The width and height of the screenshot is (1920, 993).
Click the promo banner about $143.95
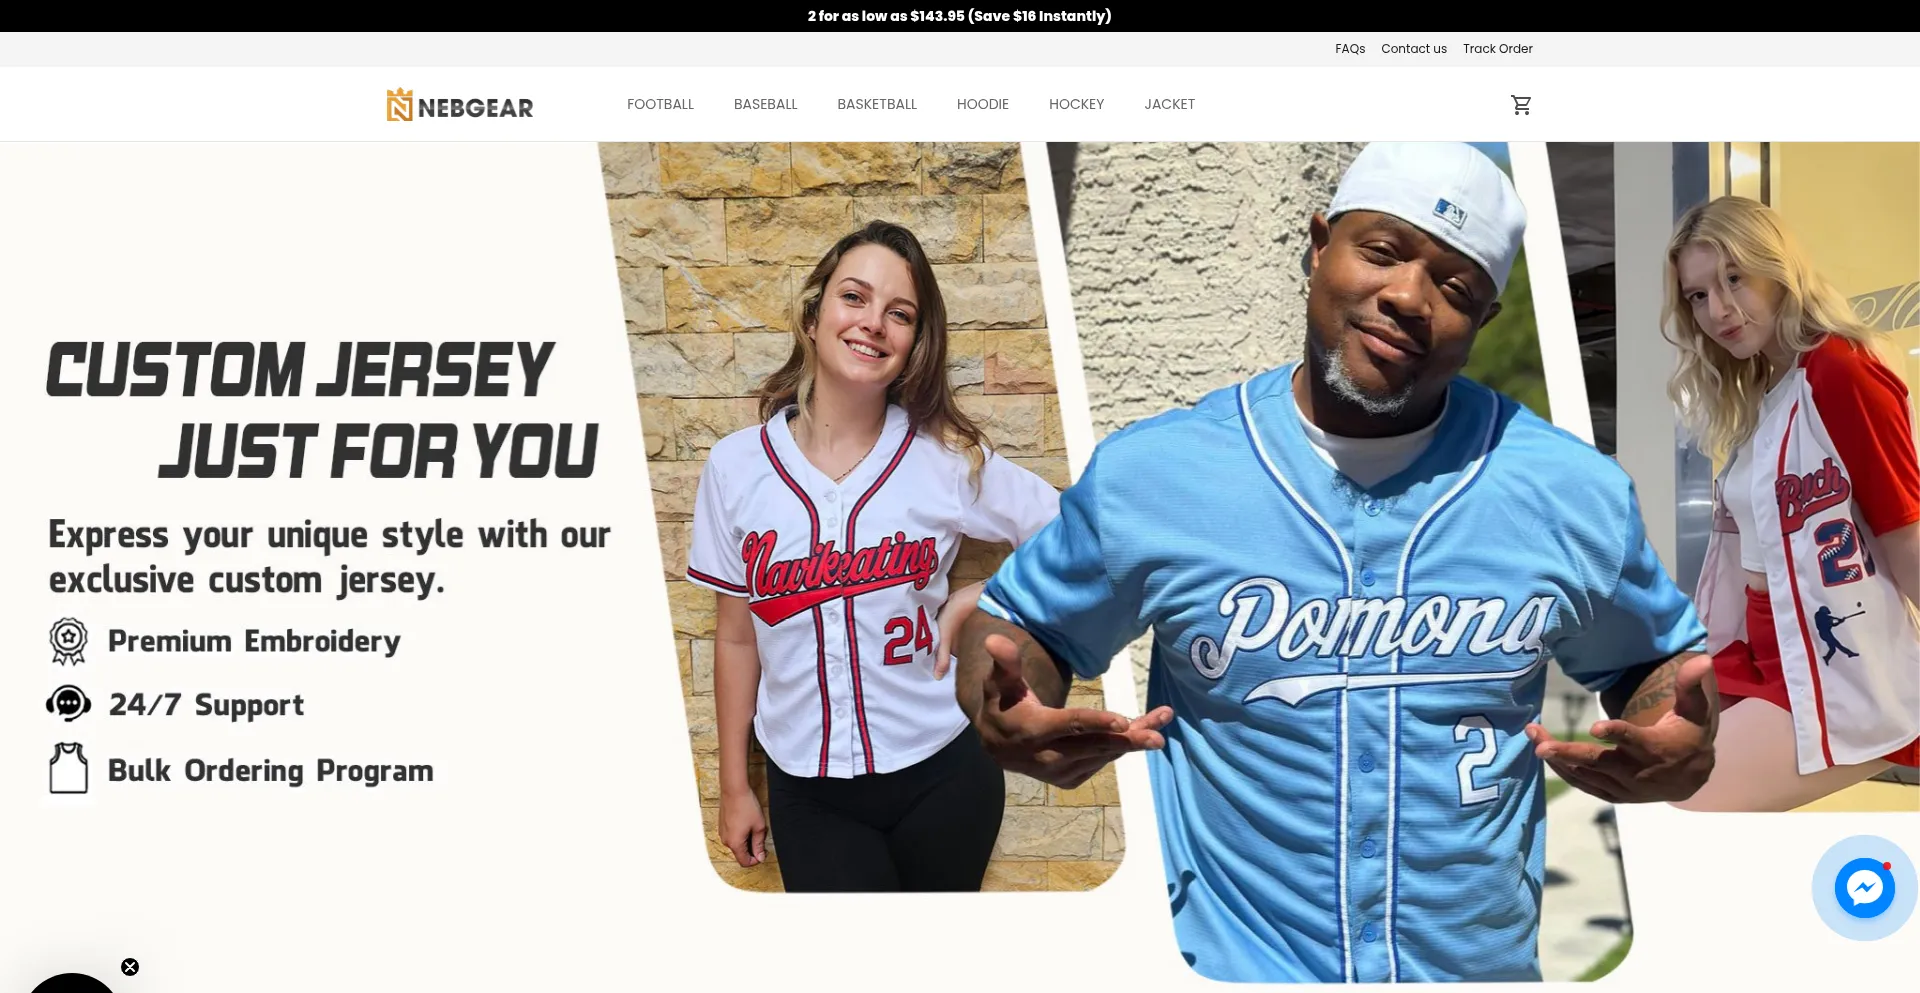960,16
